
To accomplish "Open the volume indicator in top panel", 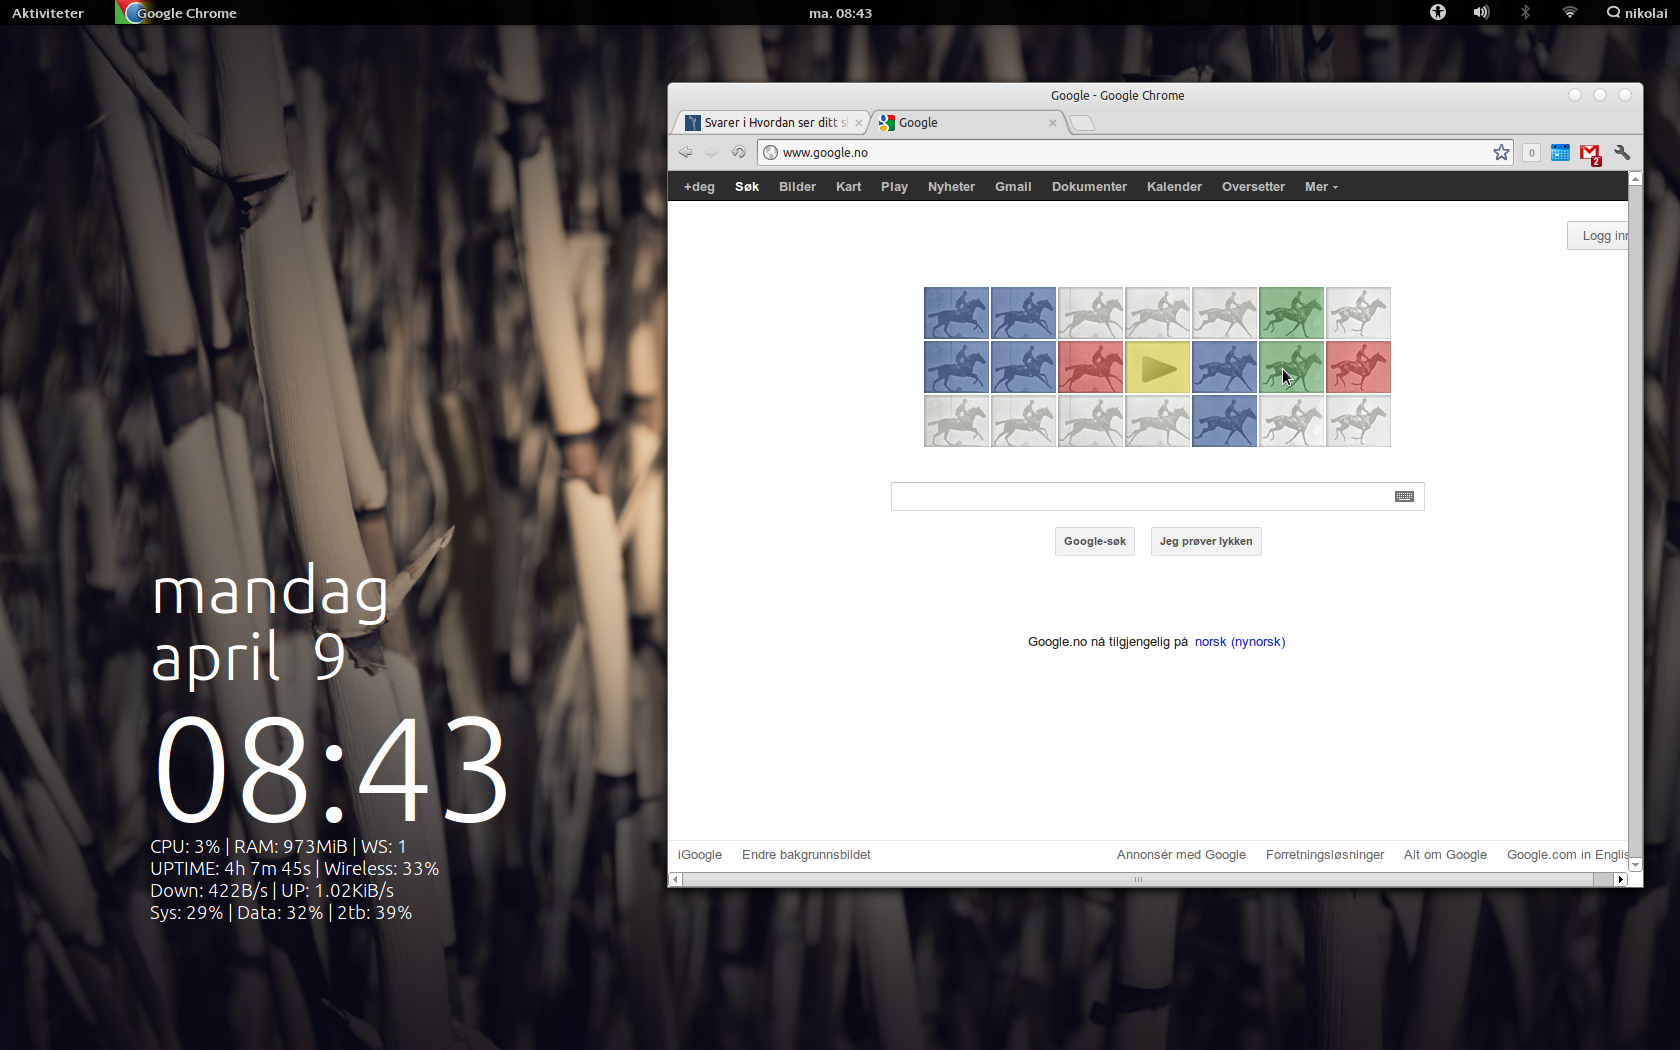I will click(x=1481, y=12).
